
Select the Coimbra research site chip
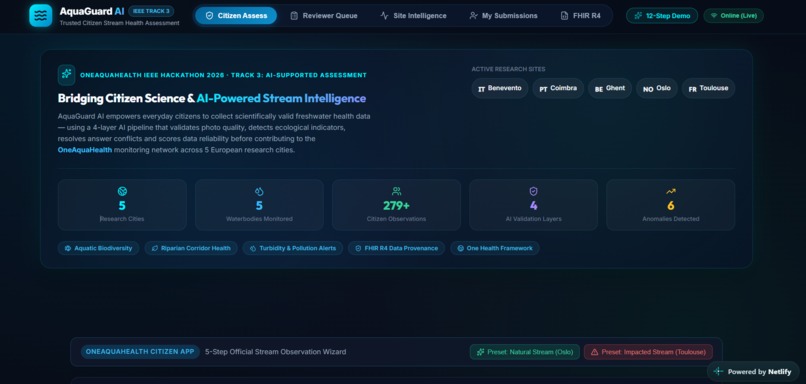(558, 88)
